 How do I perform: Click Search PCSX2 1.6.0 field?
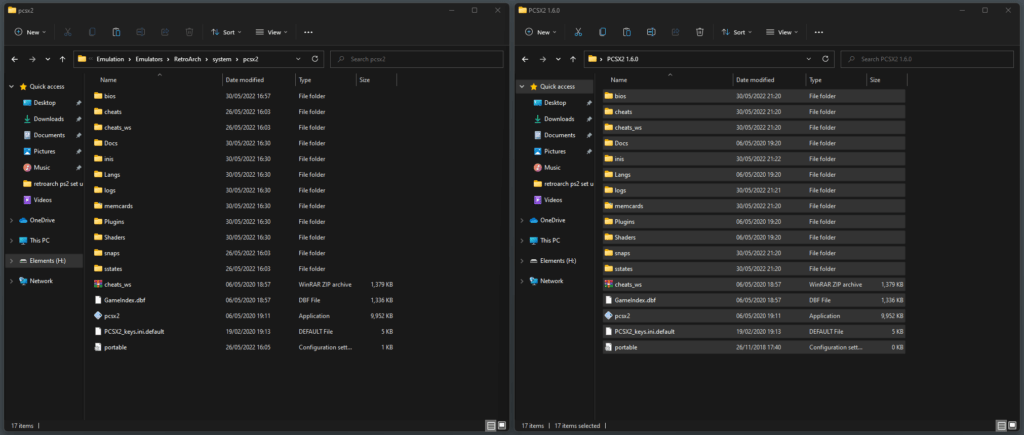coord(927,59)
